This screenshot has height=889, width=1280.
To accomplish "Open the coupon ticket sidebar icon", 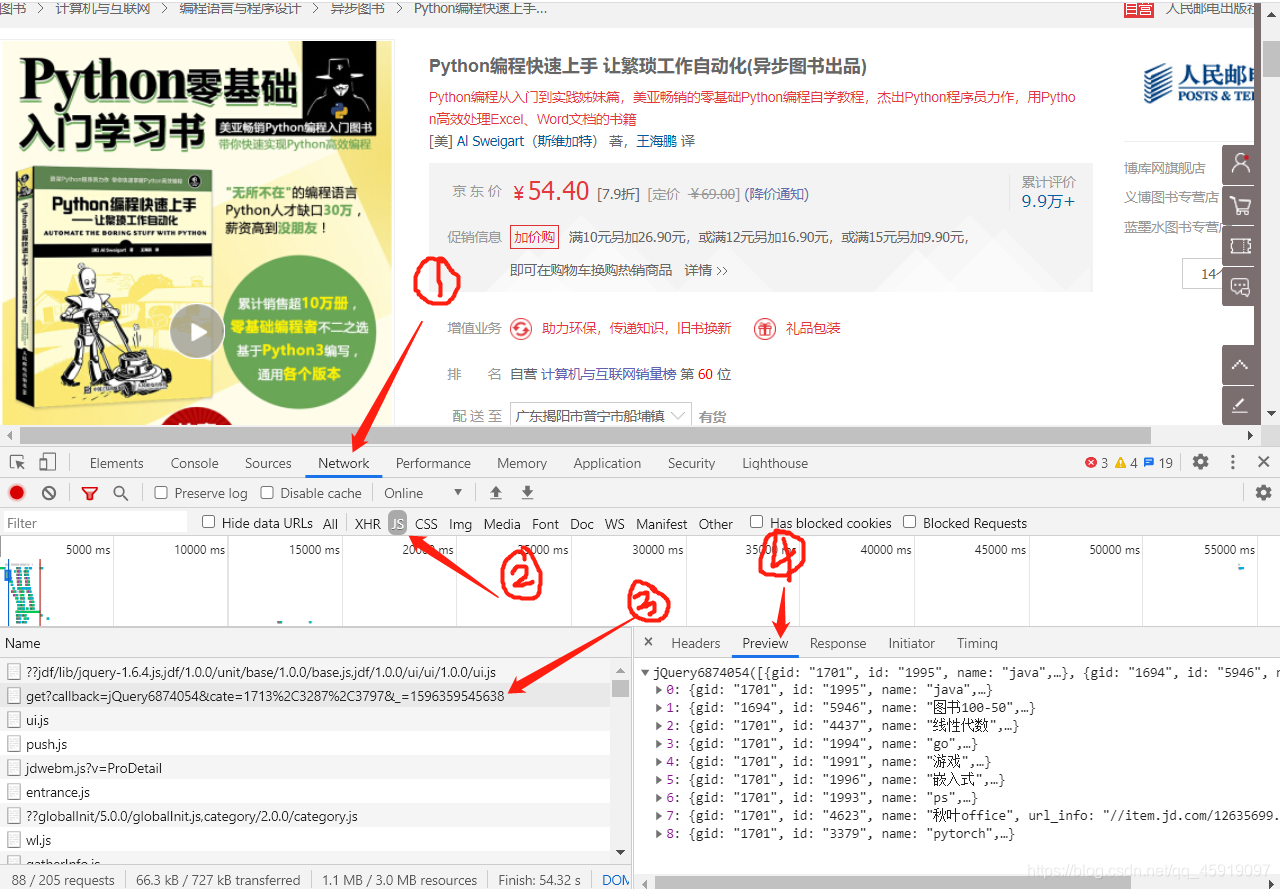I will [x=1240, y=246].
